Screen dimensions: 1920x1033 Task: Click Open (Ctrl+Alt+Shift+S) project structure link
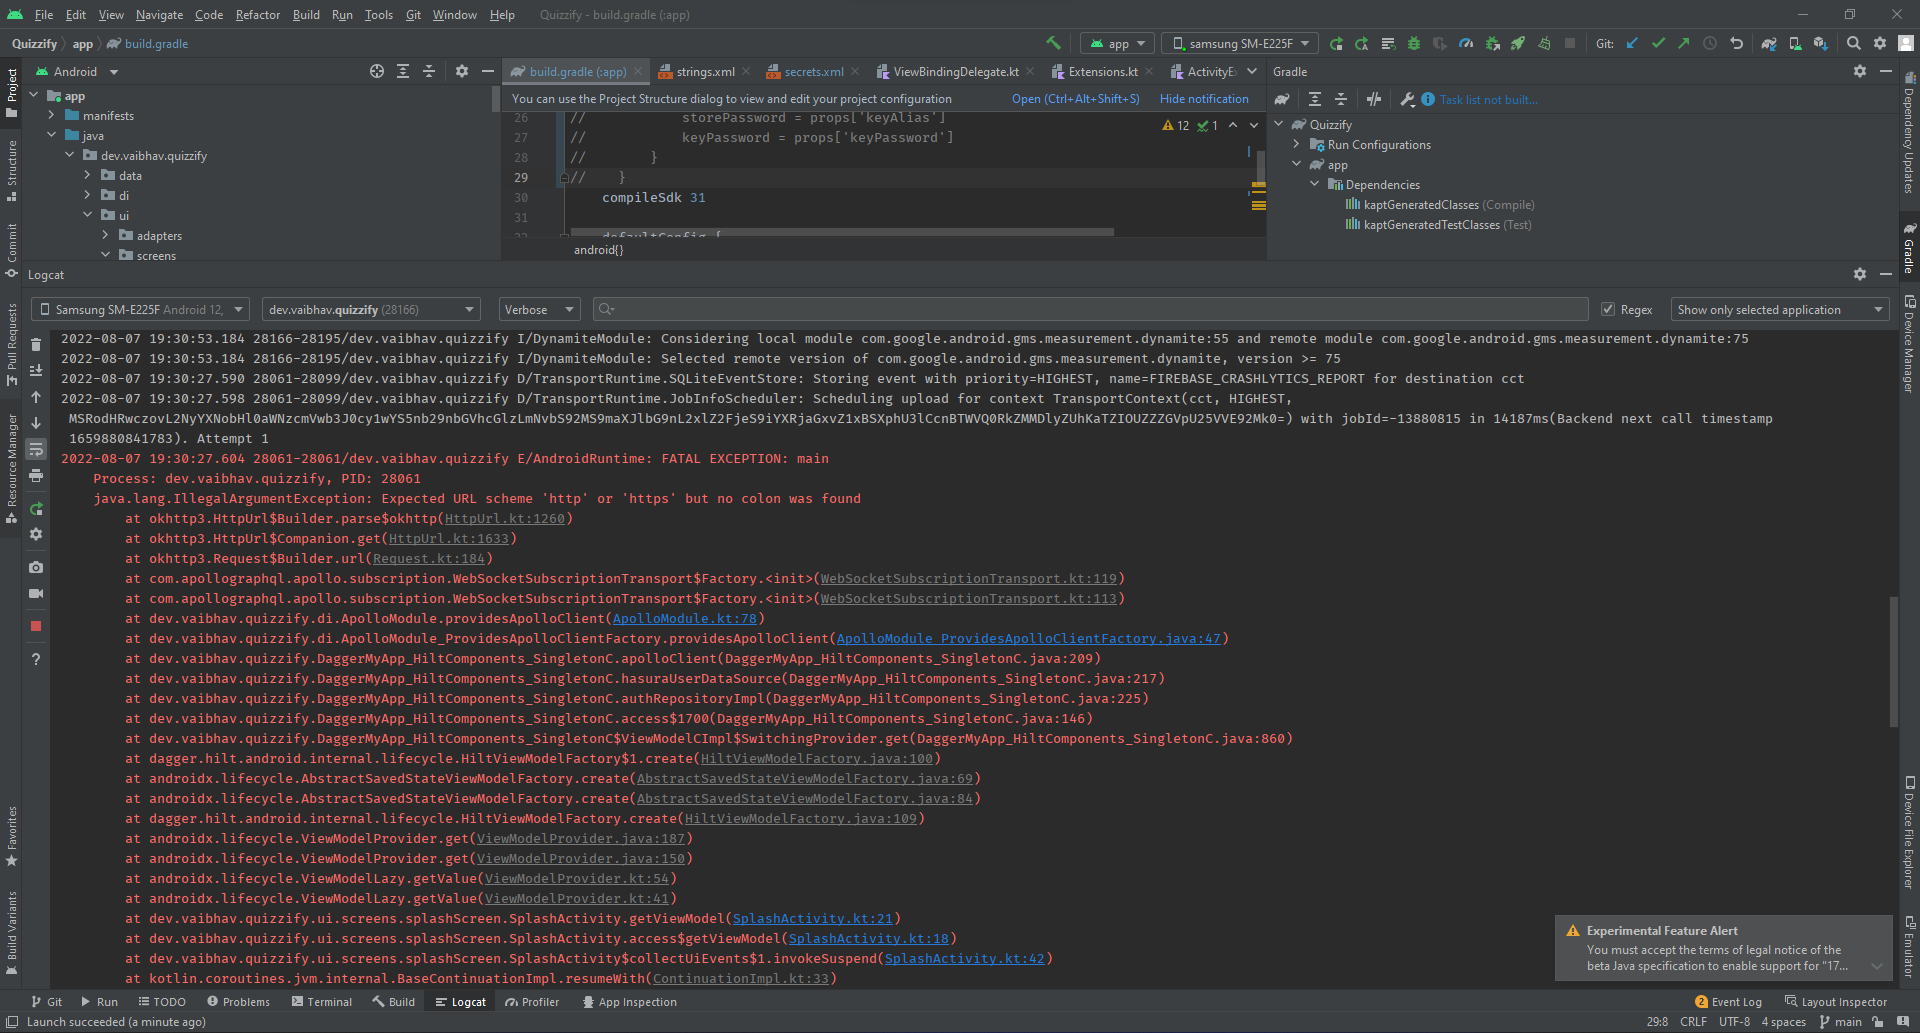1075,98
